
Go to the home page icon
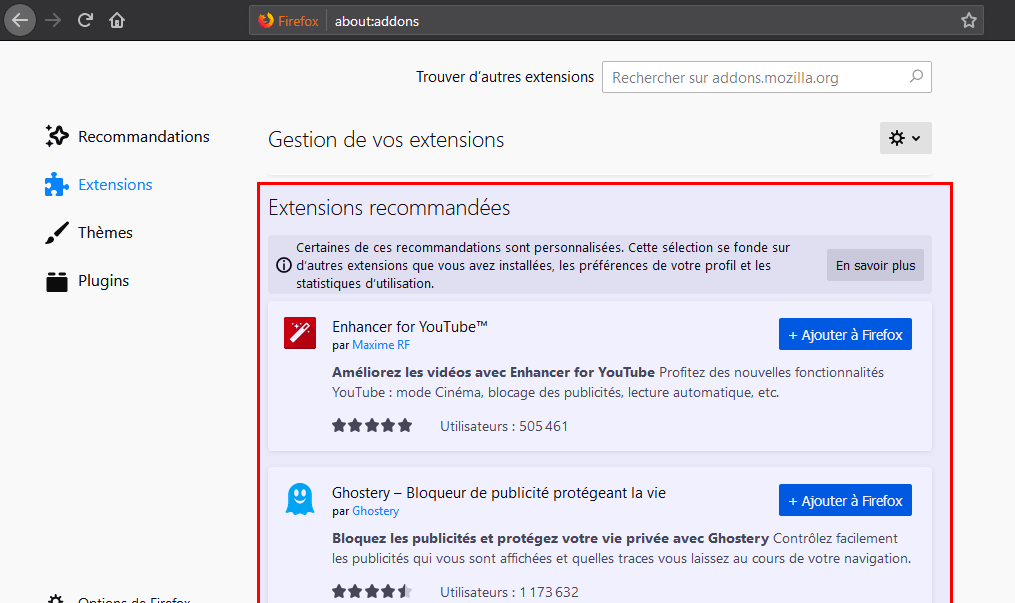(x=117, y=20)
